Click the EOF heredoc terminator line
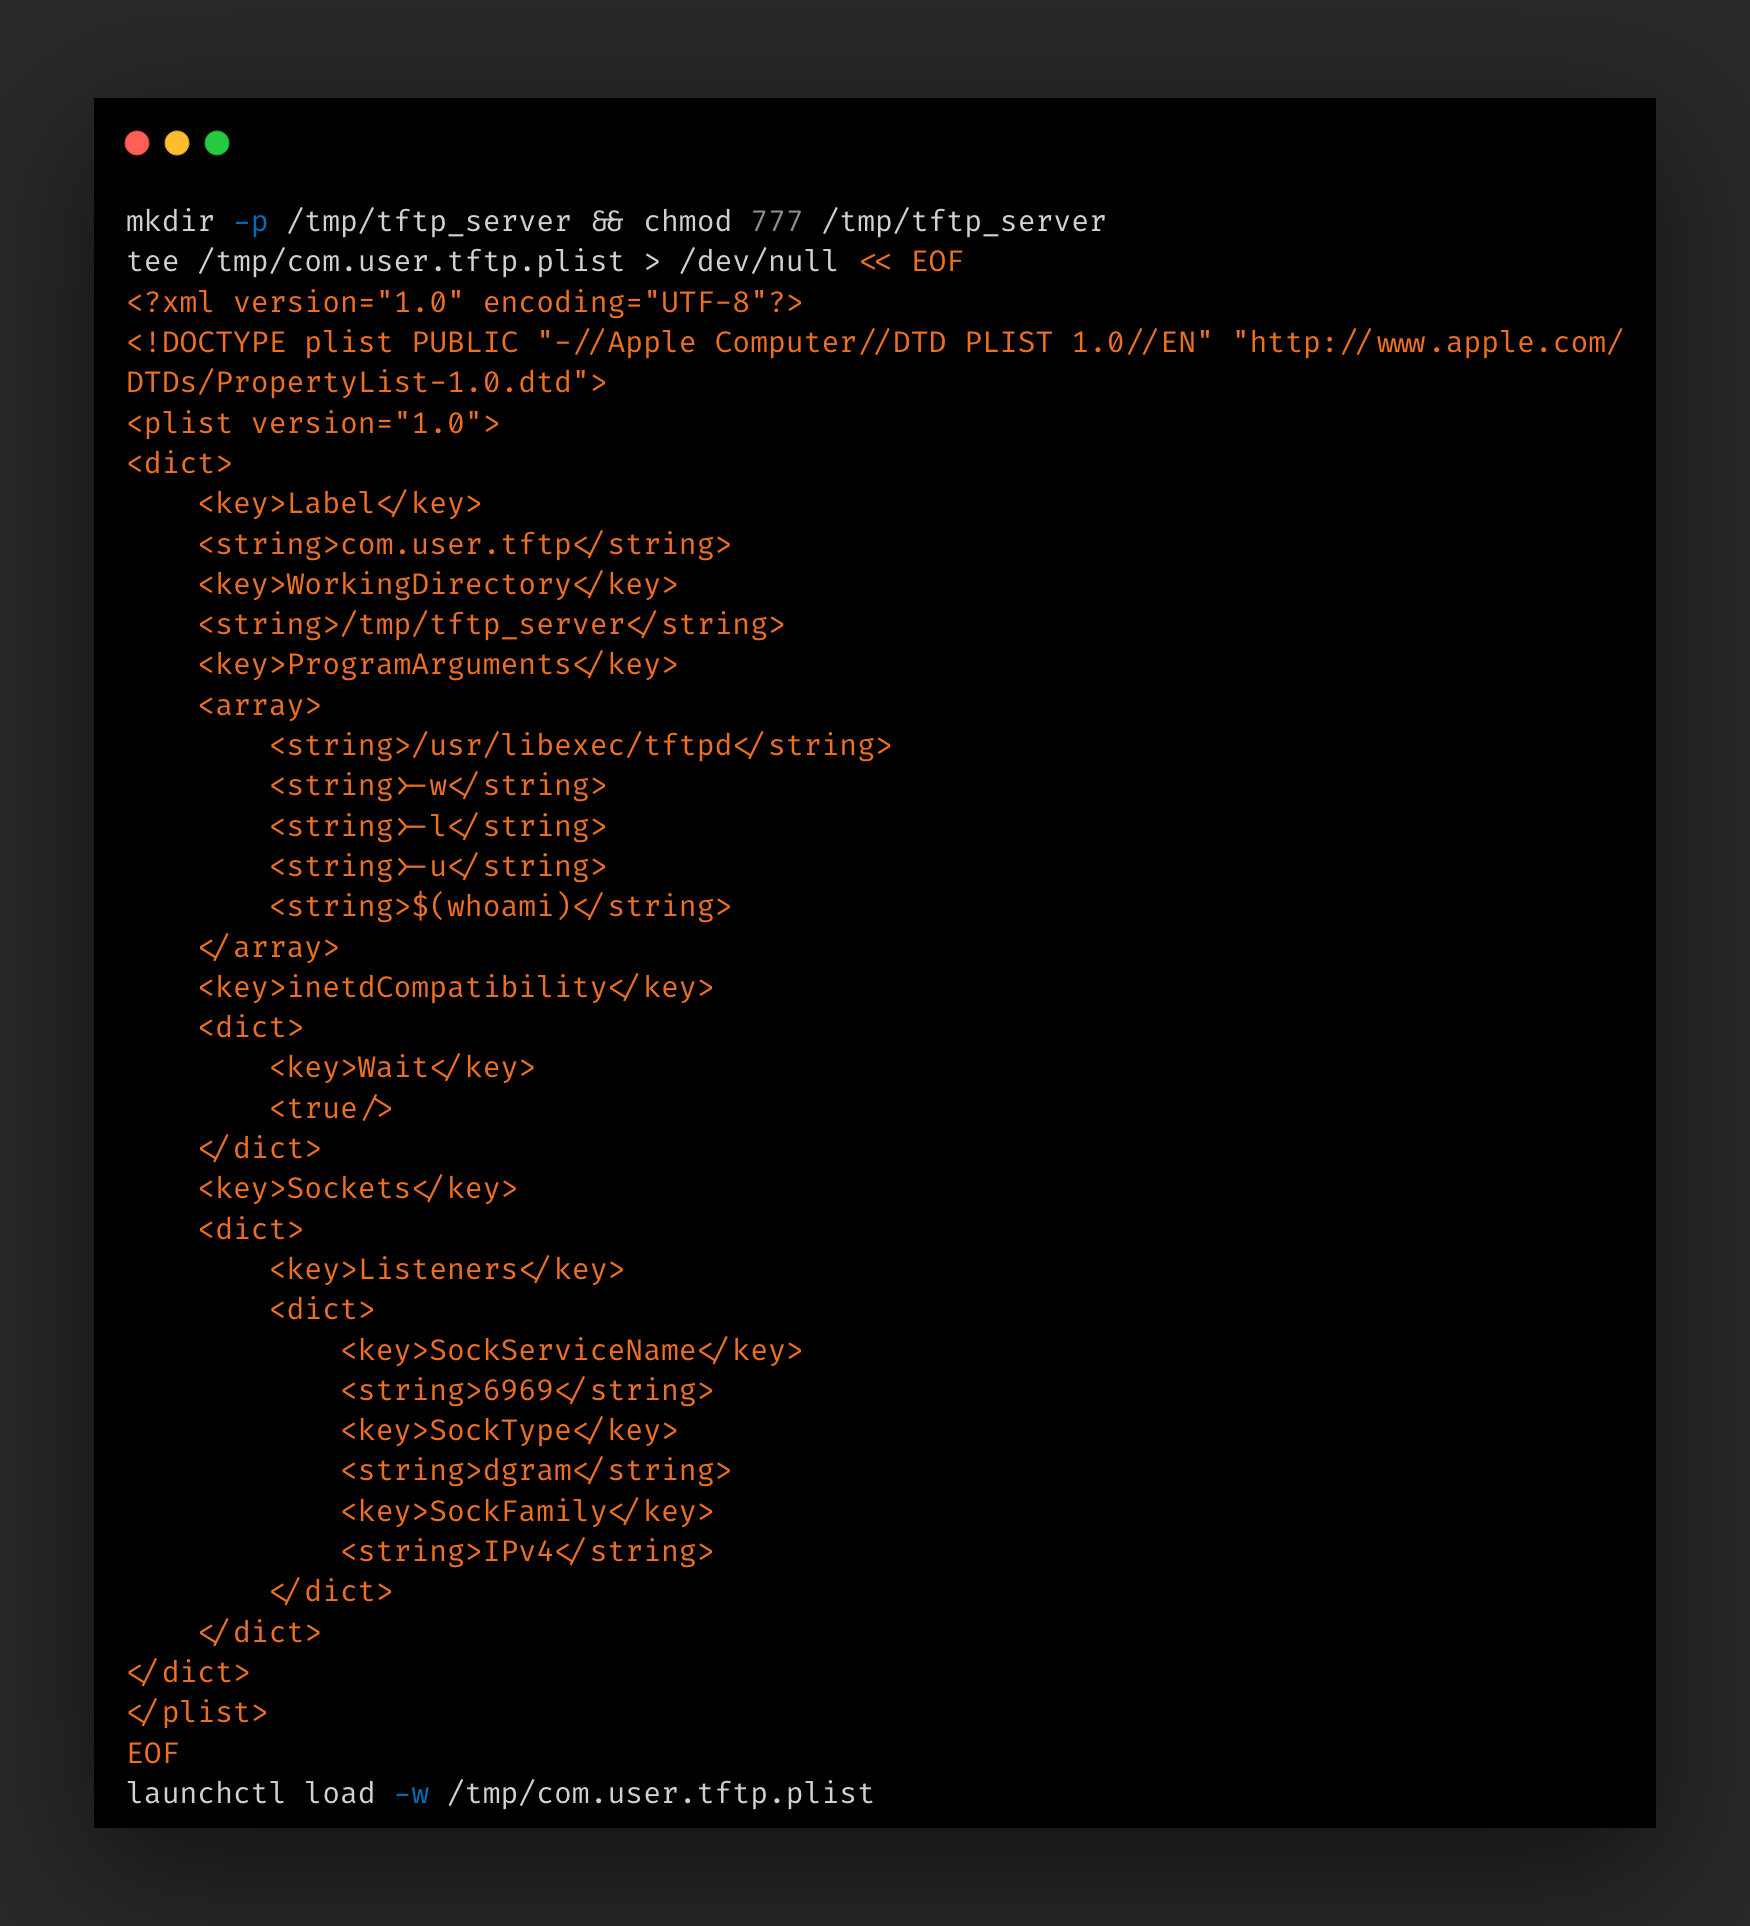This screenshot has width=1750, height=1926. tap(151, 1752)
